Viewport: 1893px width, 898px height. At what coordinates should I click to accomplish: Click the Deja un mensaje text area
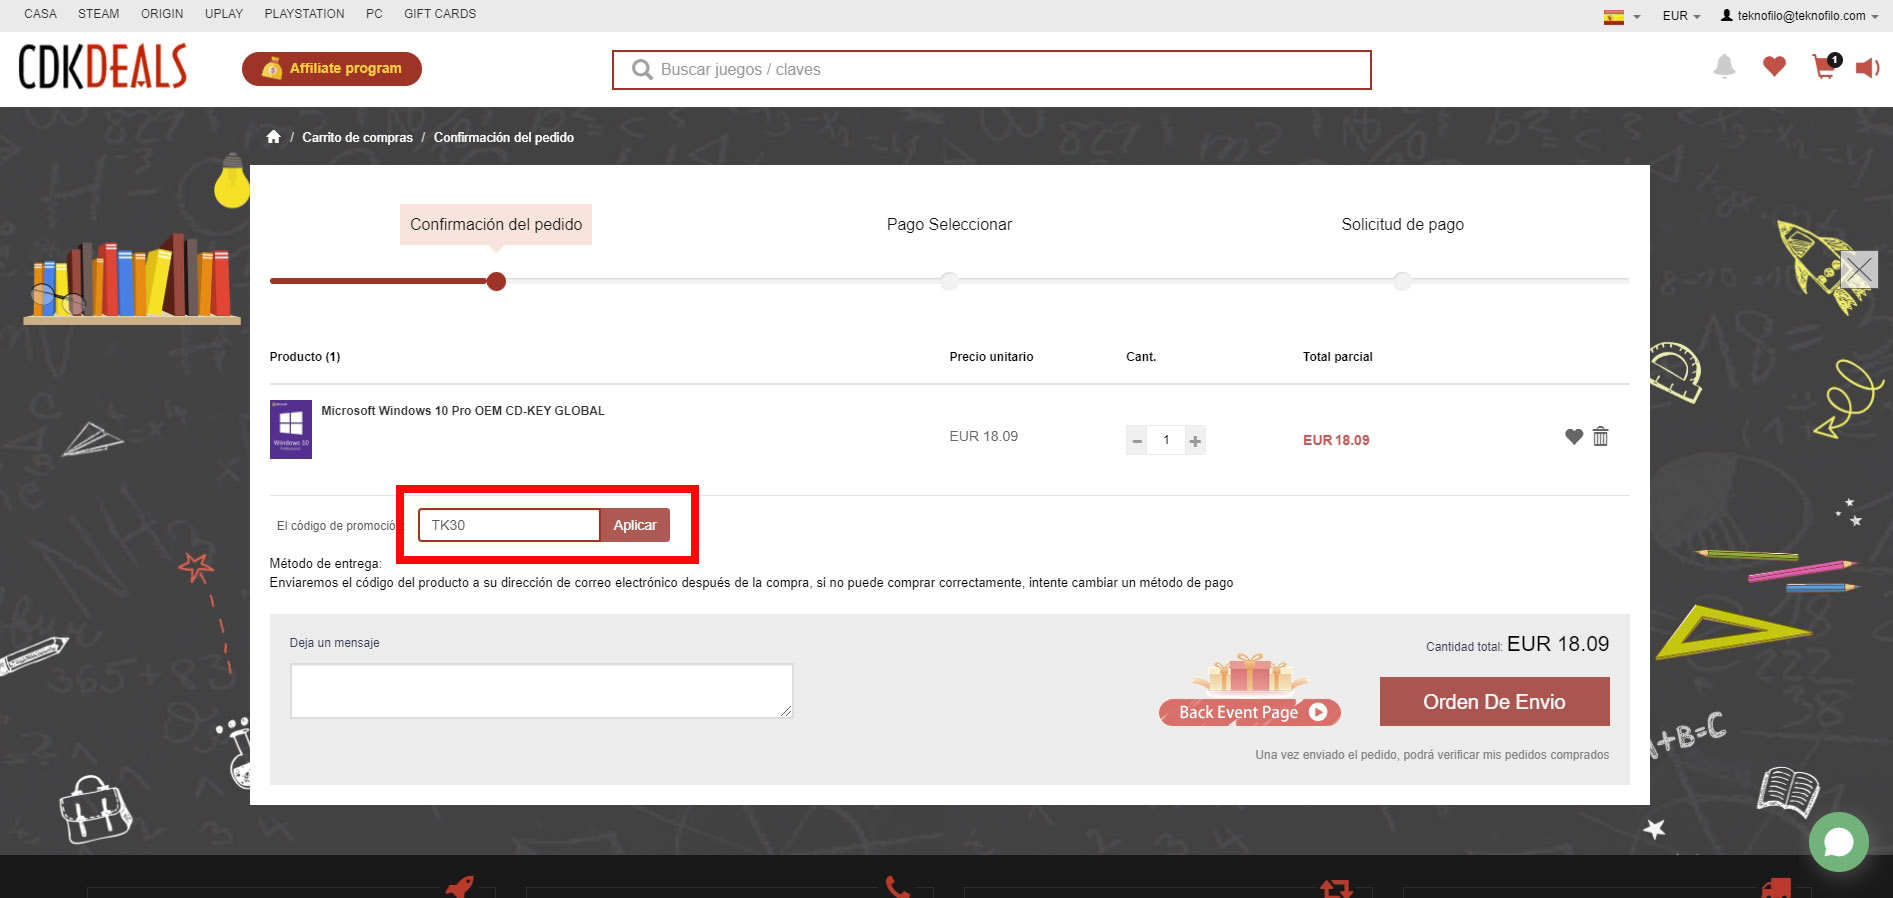(x=541, y=691)
